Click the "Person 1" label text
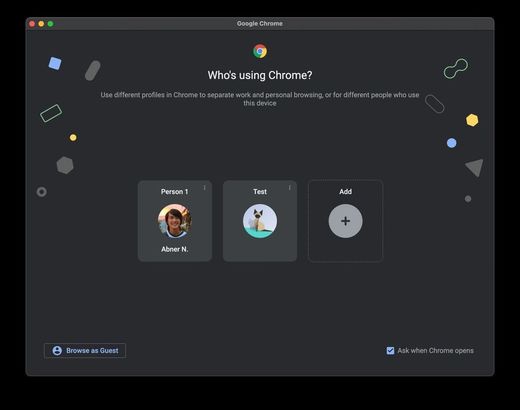The height and width of the screenshot is (410, 520). click(175, 192)
